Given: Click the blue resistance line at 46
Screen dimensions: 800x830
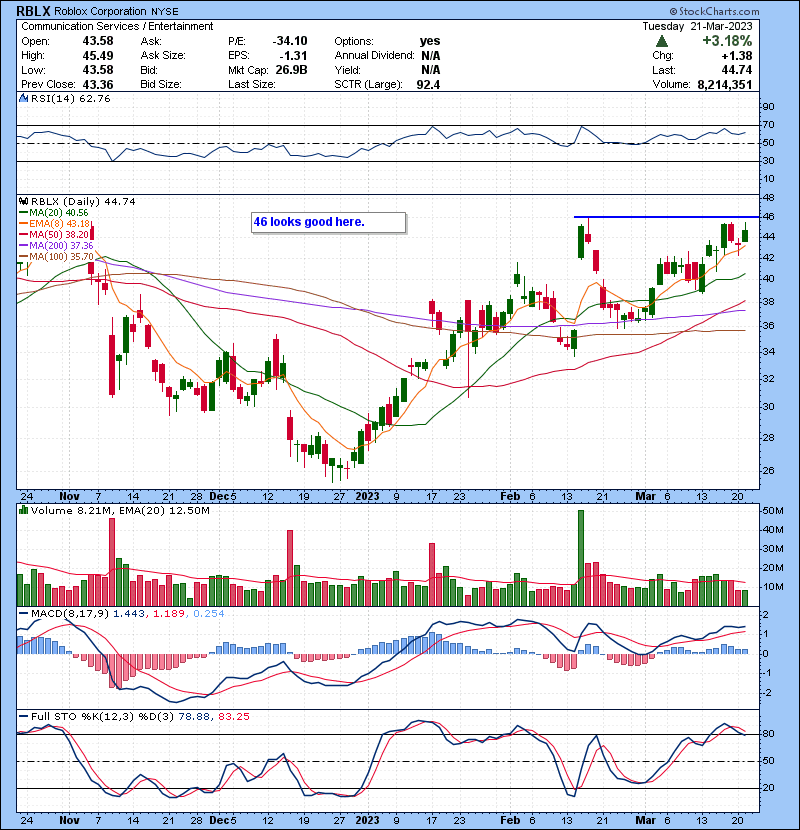Looking at the screenshot, I should tap(667, 217).
